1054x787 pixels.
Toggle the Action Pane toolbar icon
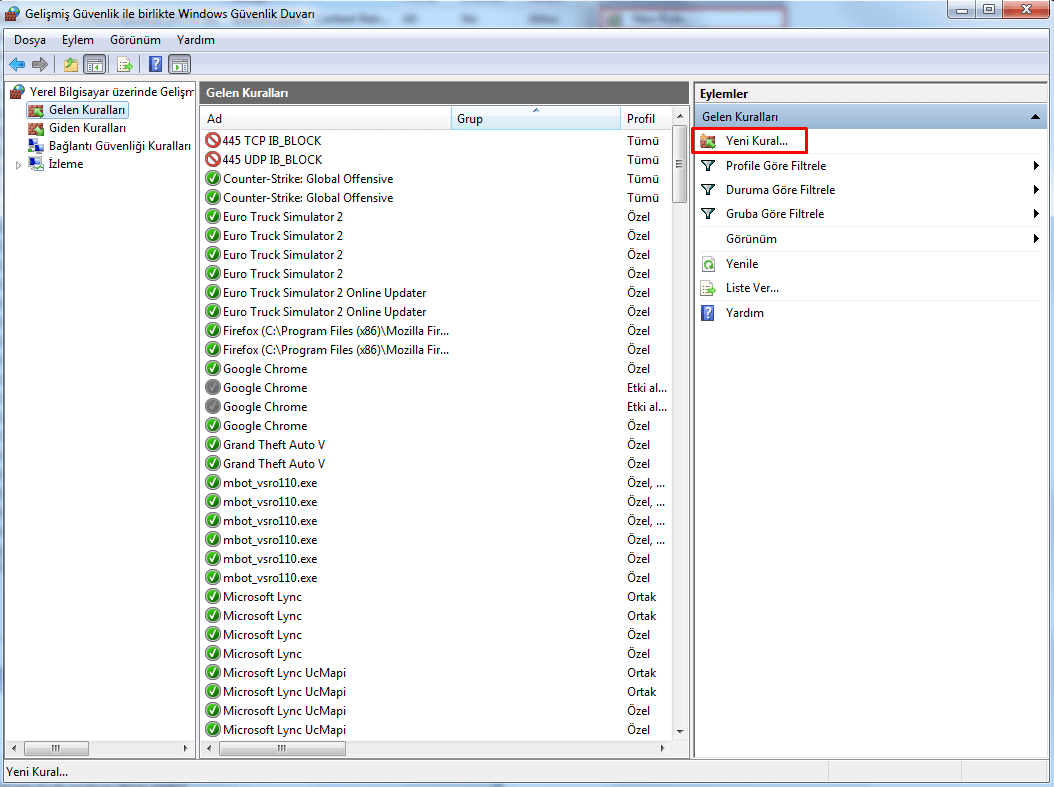click(x=180, y=65)
